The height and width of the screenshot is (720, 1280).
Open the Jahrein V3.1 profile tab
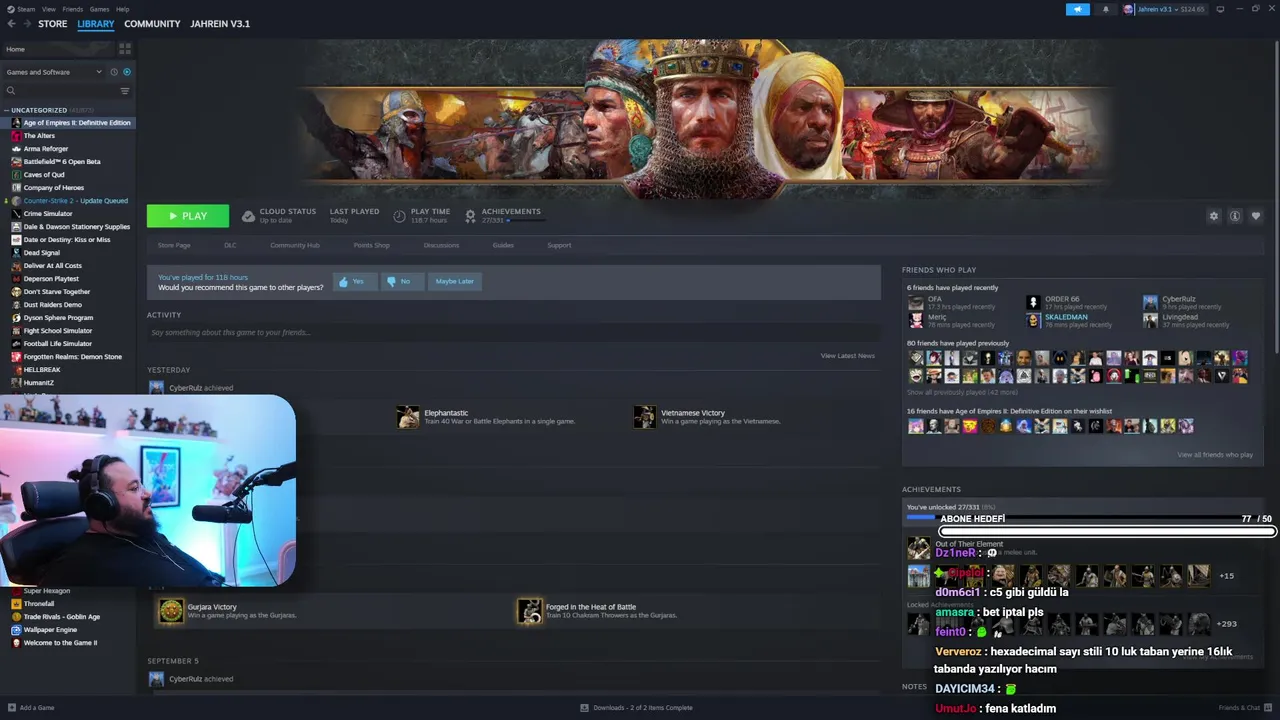220,24
